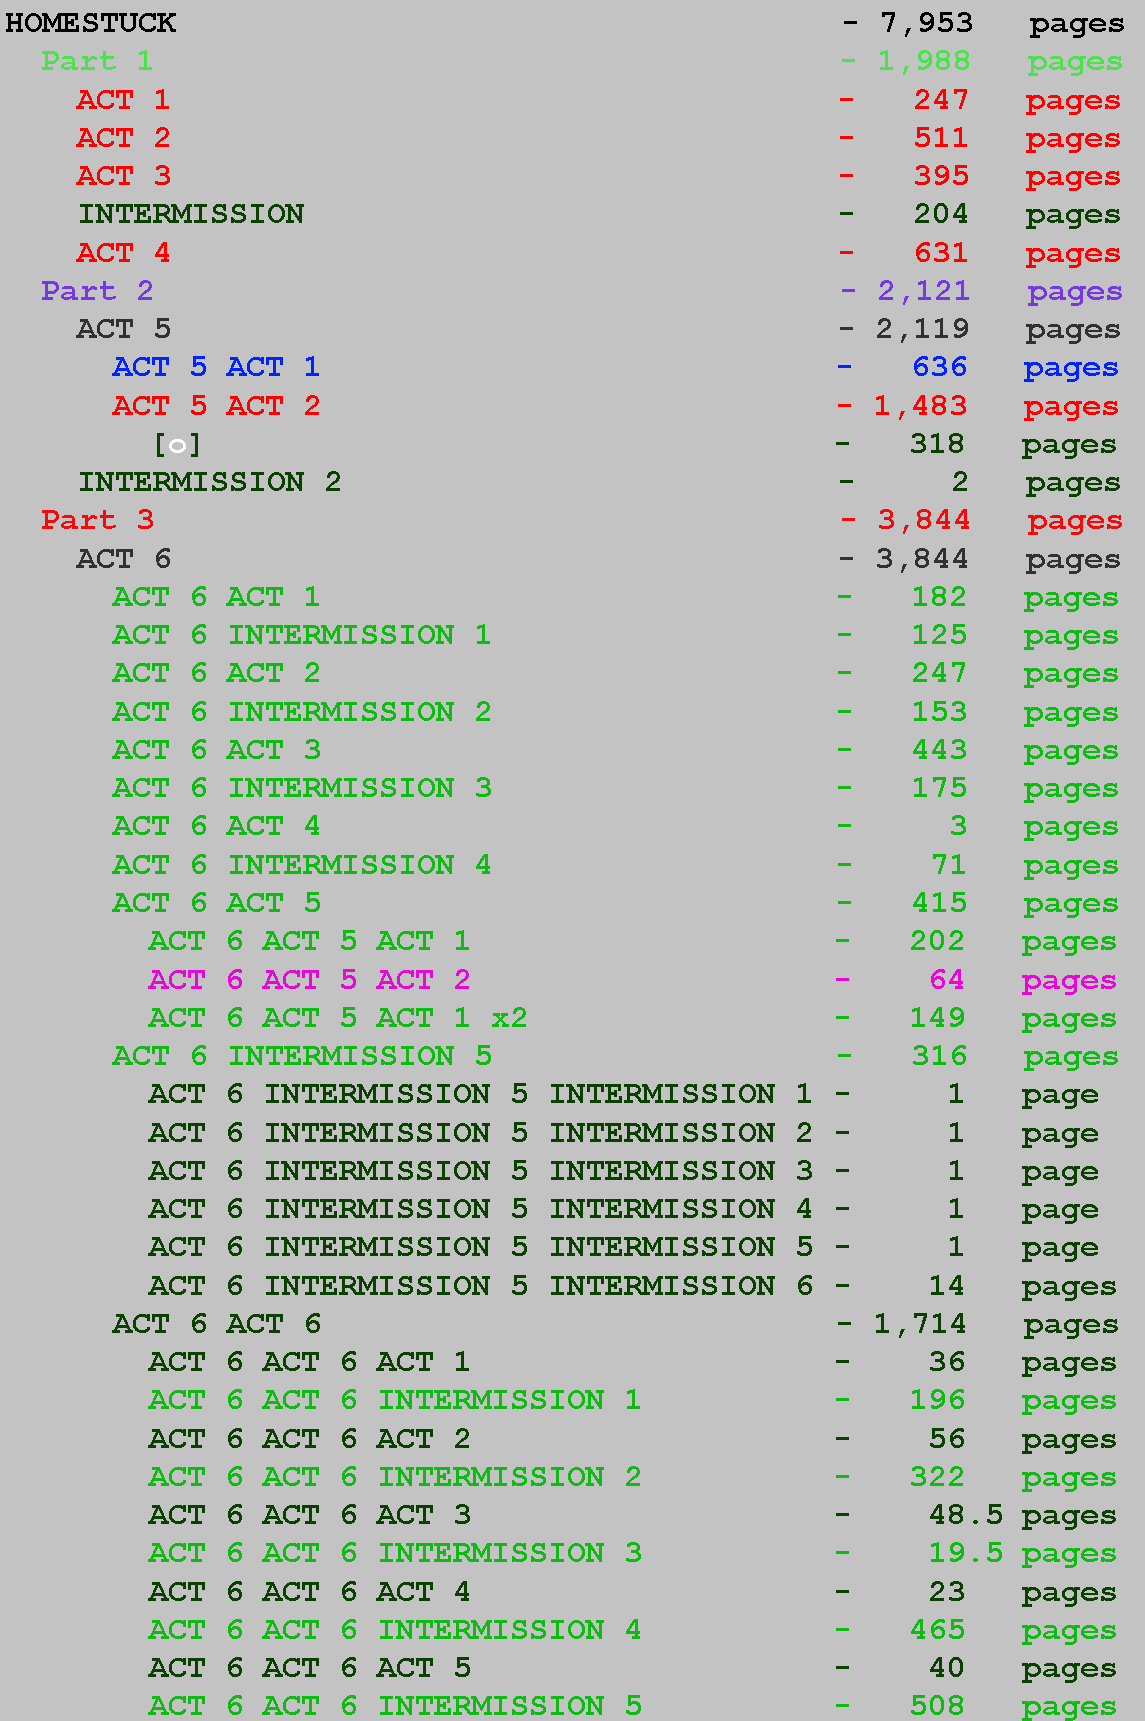Image resolution: width=1145 pixels, height=1721 pixels.
Task: Click the 204 page count
Action: point(941,214)
